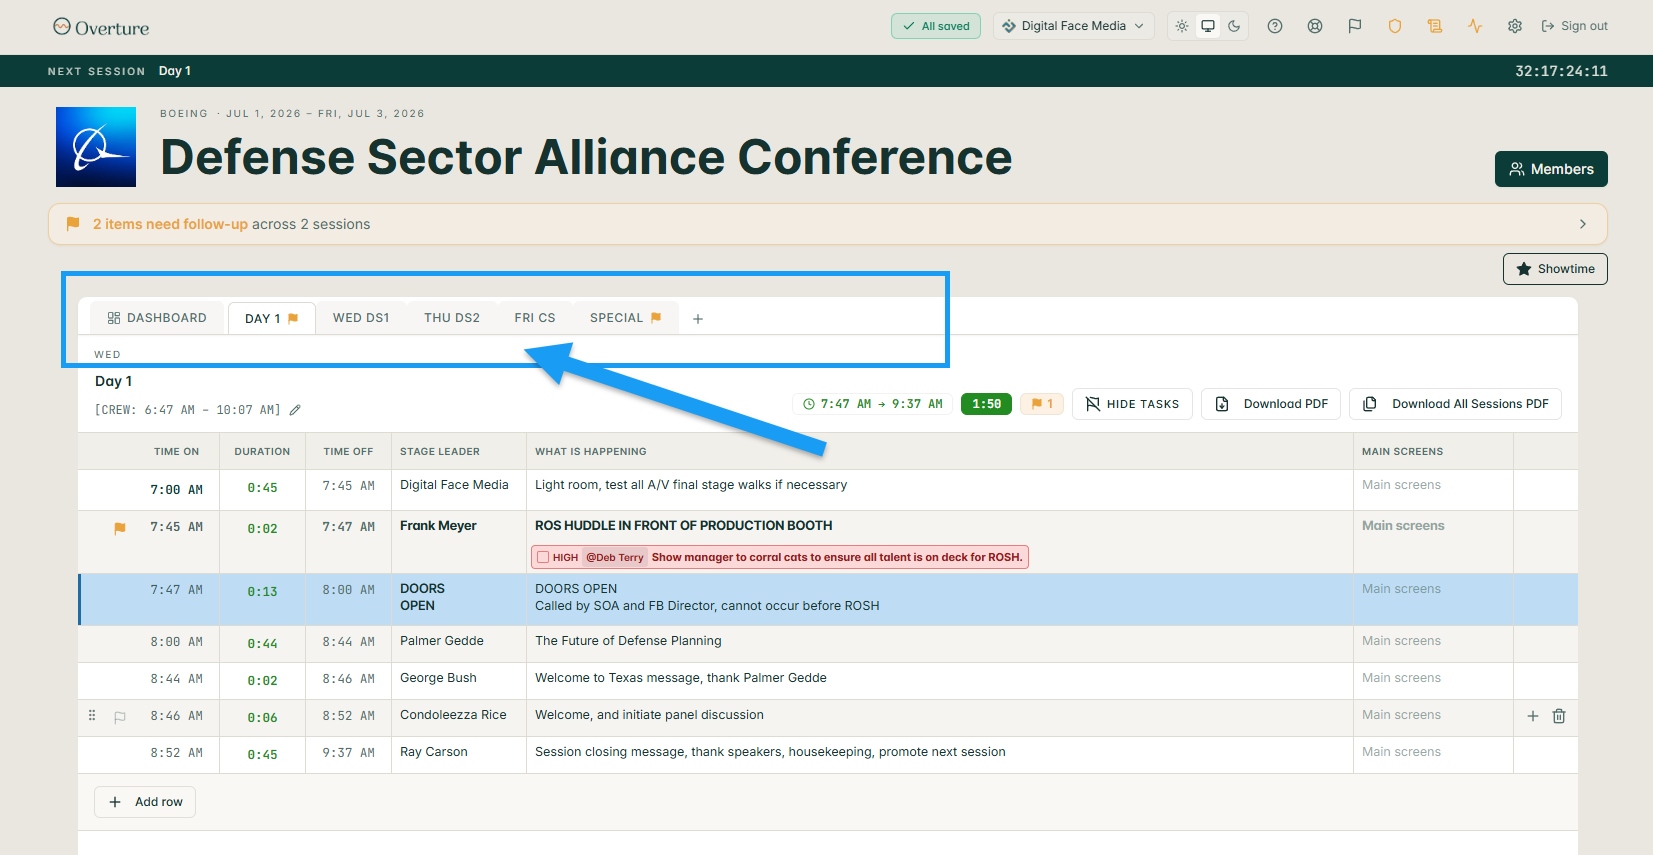Grab the drag handle on Condoleezza Rice row

point(92,716)
